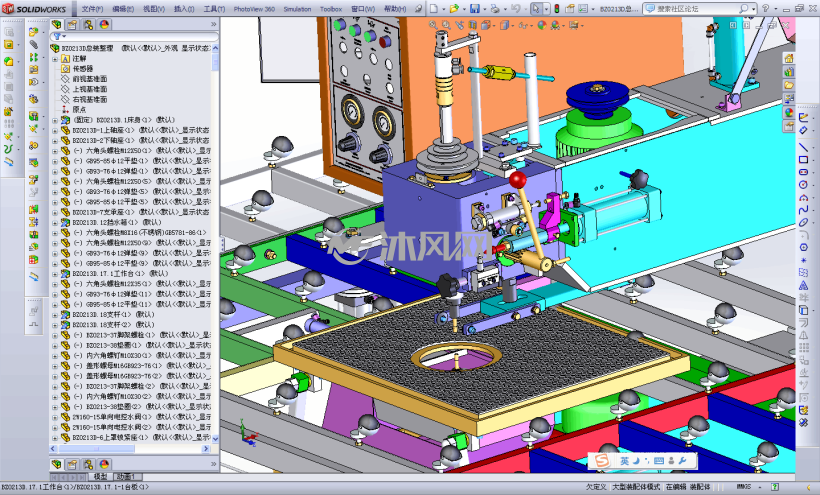Select 传感器 in the feature tree
The height and width of the screenshot is (495, 820).
point(82,68)
